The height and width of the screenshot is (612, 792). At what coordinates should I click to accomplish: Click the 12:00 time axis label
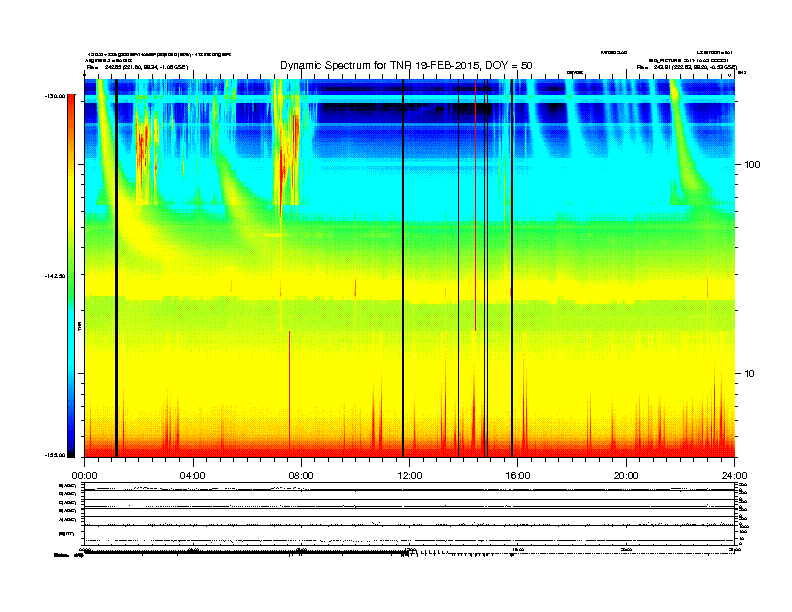tap(410, 476)
